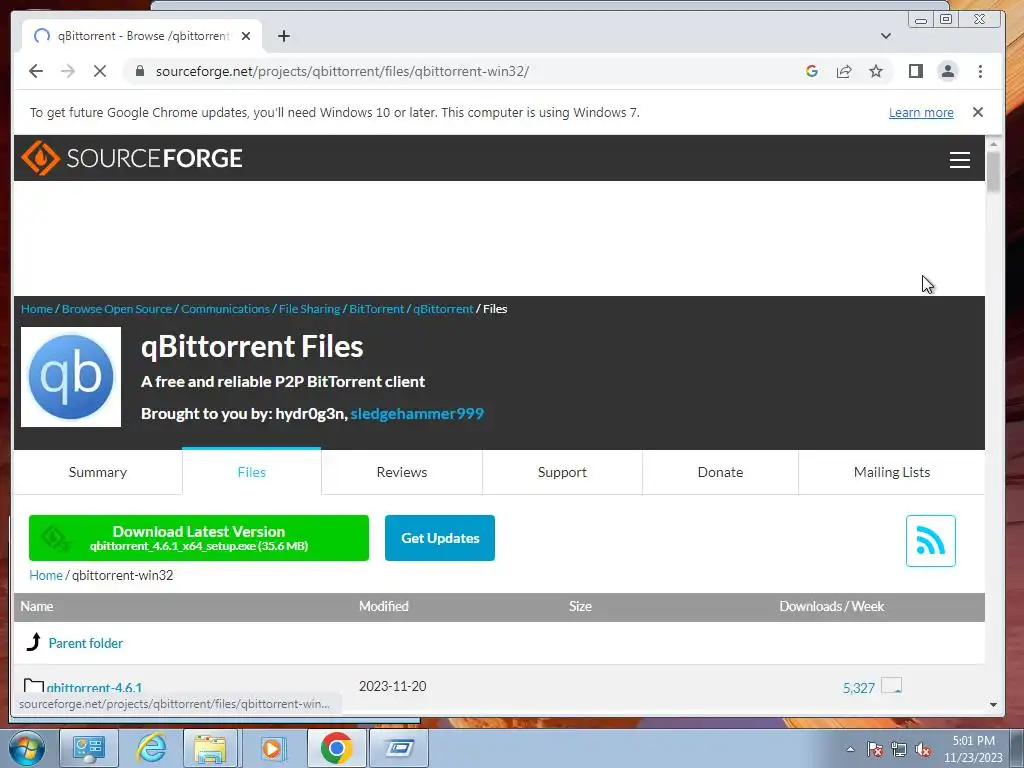Click the Parent folder up-arrow icon
Viewport: 1024px width, 768px height.
click(x=34, y=642)
